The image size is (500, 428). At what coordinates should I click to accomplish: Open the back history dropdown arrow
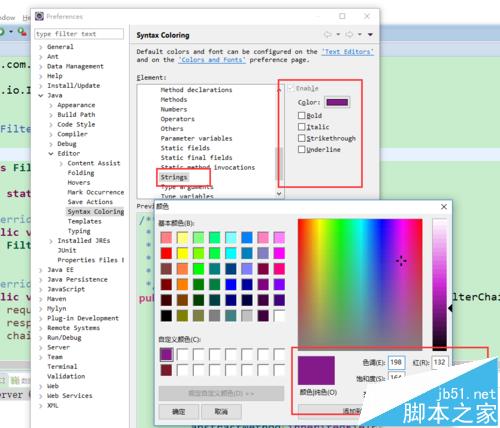click(x=338, y=34)
